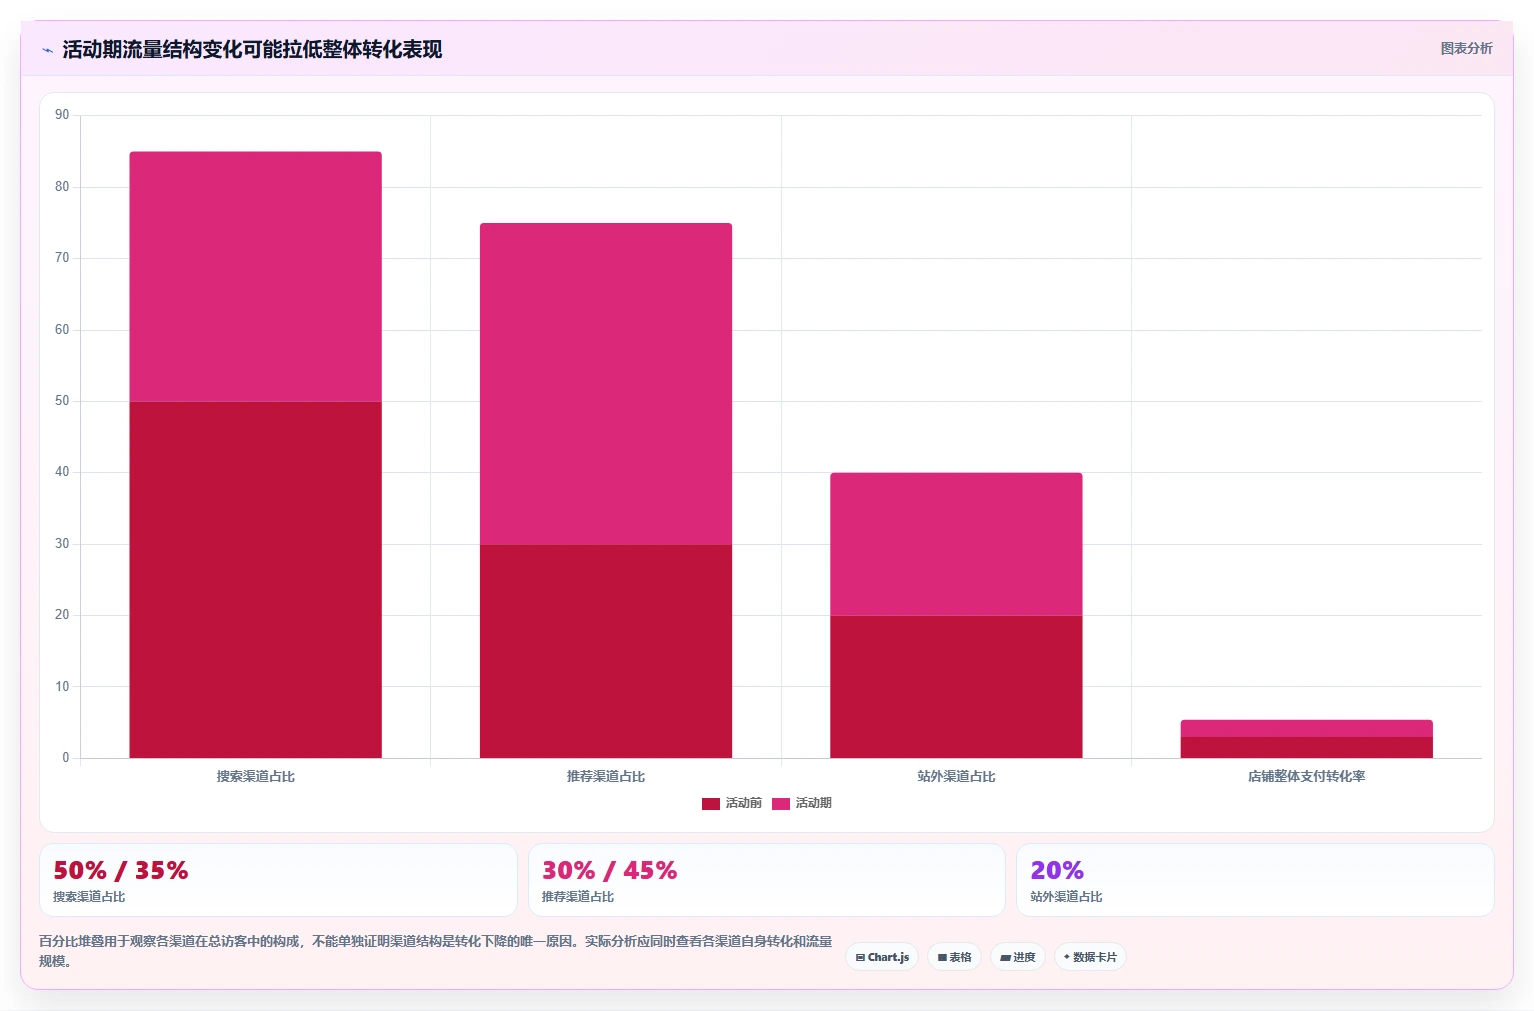This screenshot has height=1011, width=1534.
Task: Click the 90 tick on the y-axis
Action: pos(62,115)
